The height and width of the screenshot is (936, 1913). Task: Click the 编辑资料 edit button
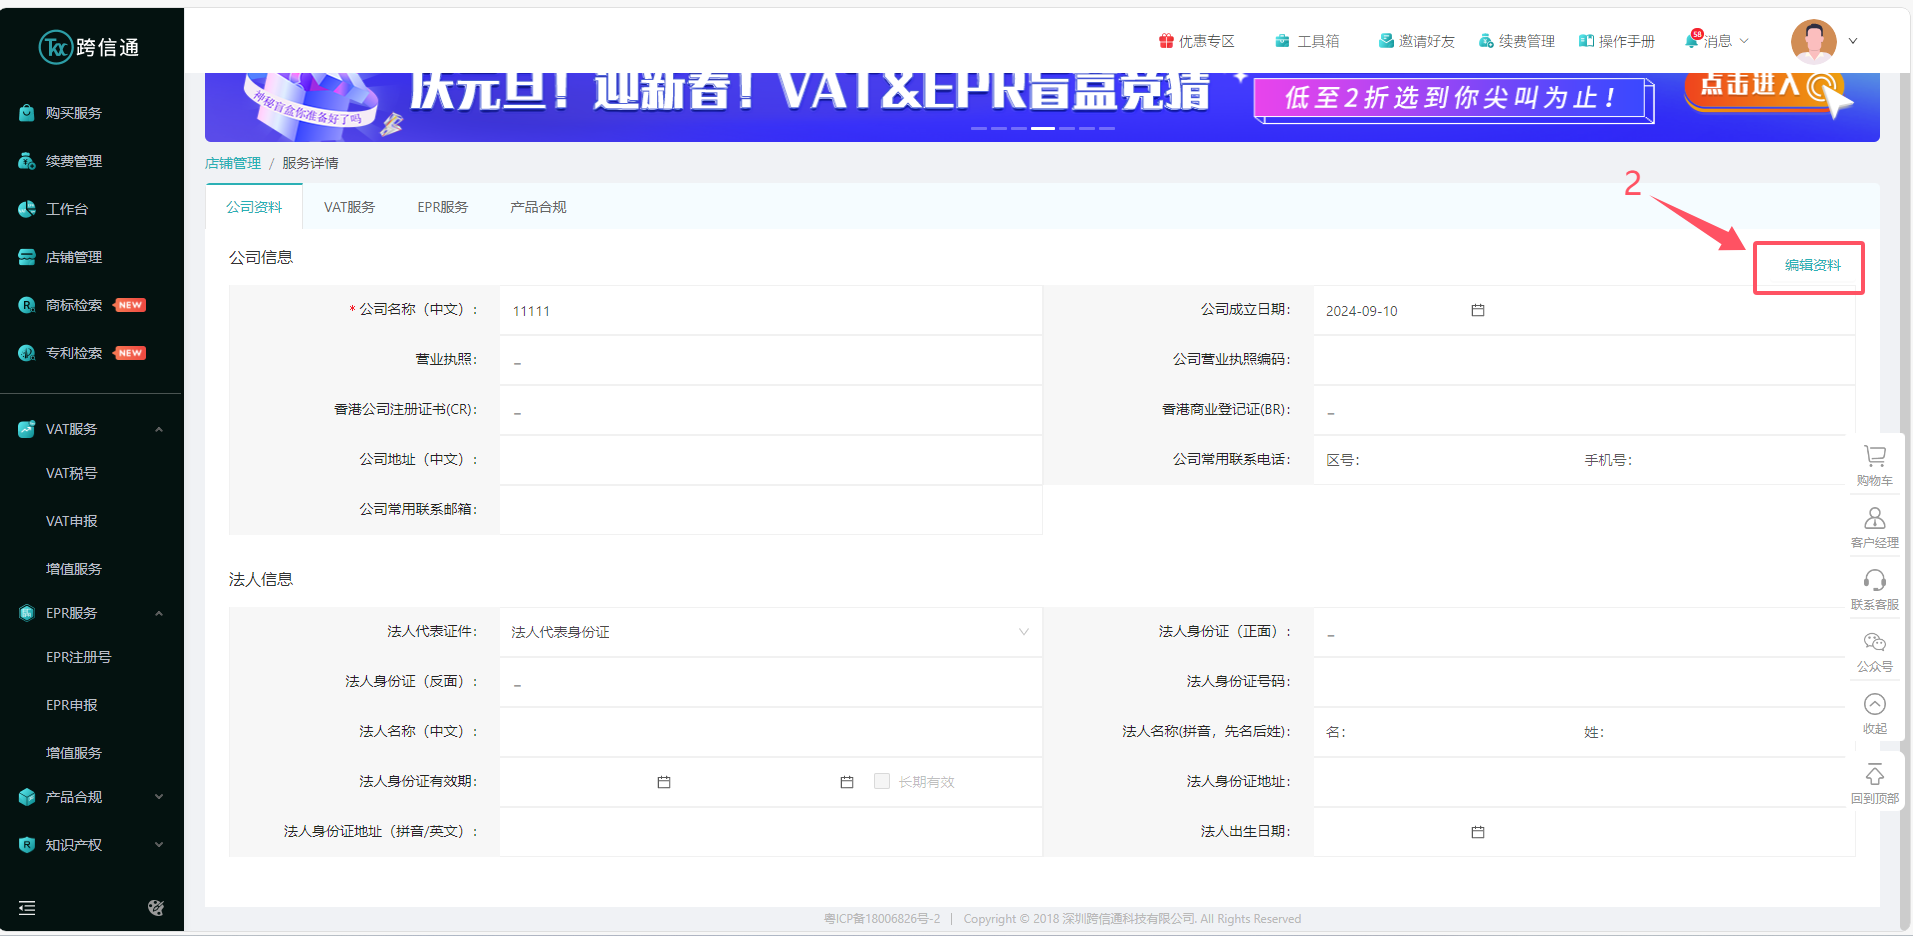pyautogui.click(x=1810, y=266)
